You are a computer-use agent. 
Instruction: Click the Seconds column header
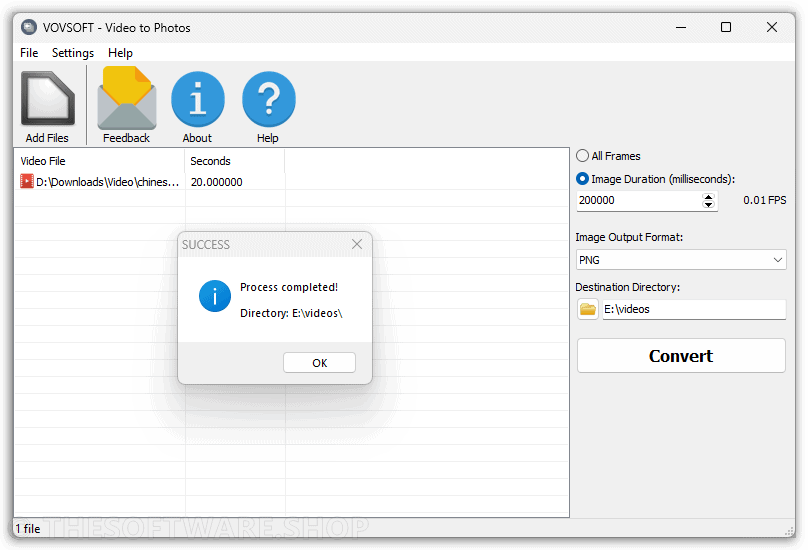(x=234, y=161)
